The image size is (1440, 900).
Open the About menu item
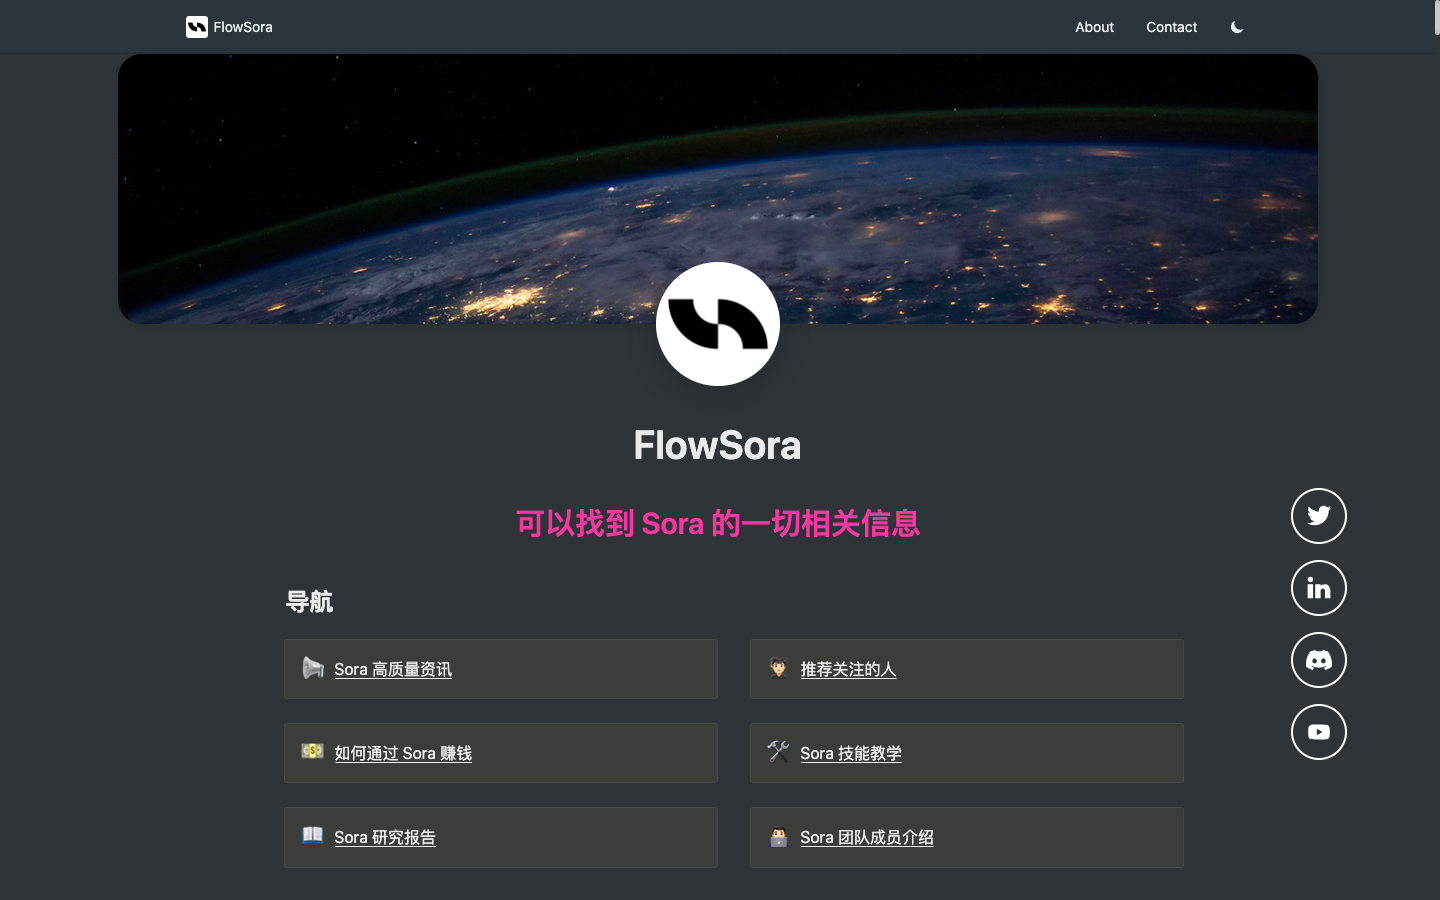(x=1094, y=27)
